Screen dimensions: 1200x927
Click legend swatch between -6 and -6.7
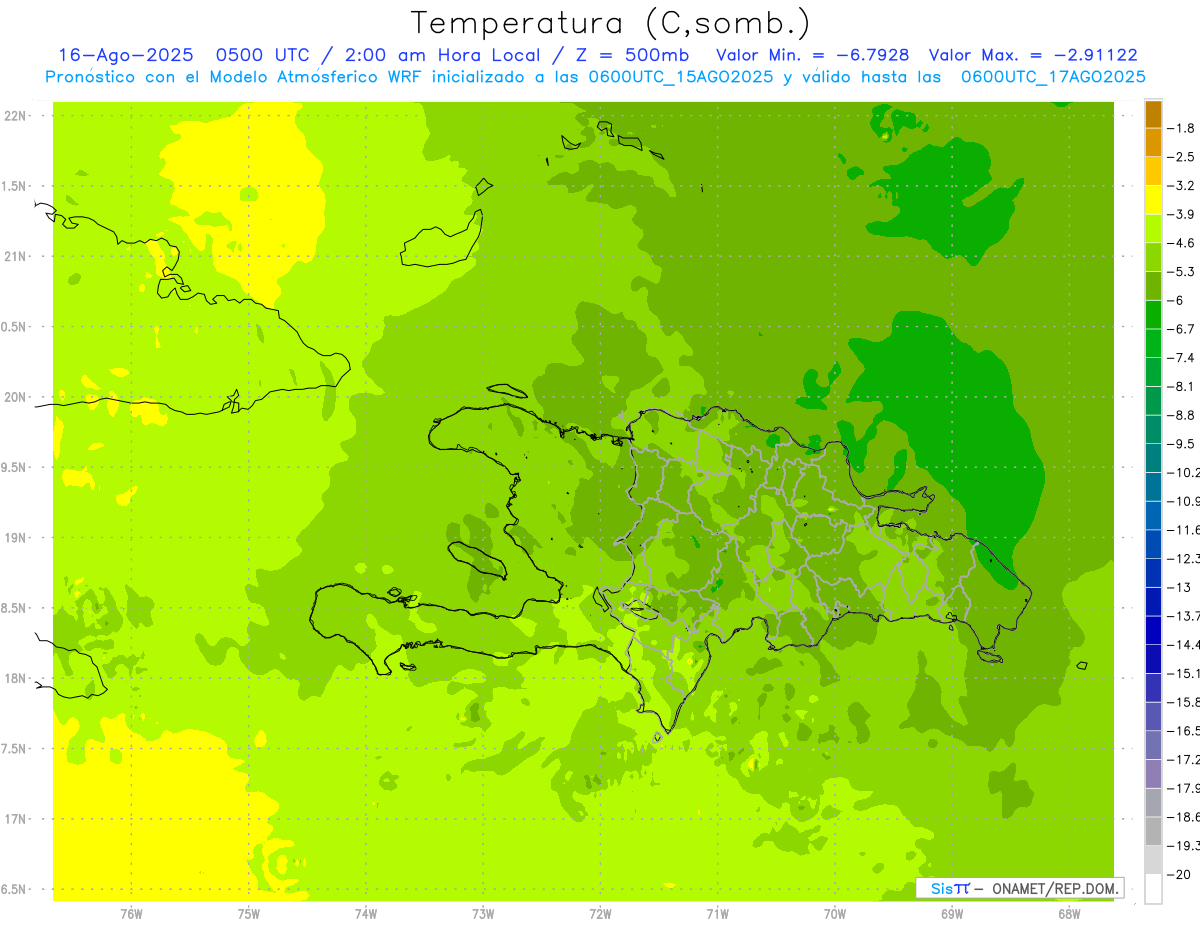[x=1153, y=315]
